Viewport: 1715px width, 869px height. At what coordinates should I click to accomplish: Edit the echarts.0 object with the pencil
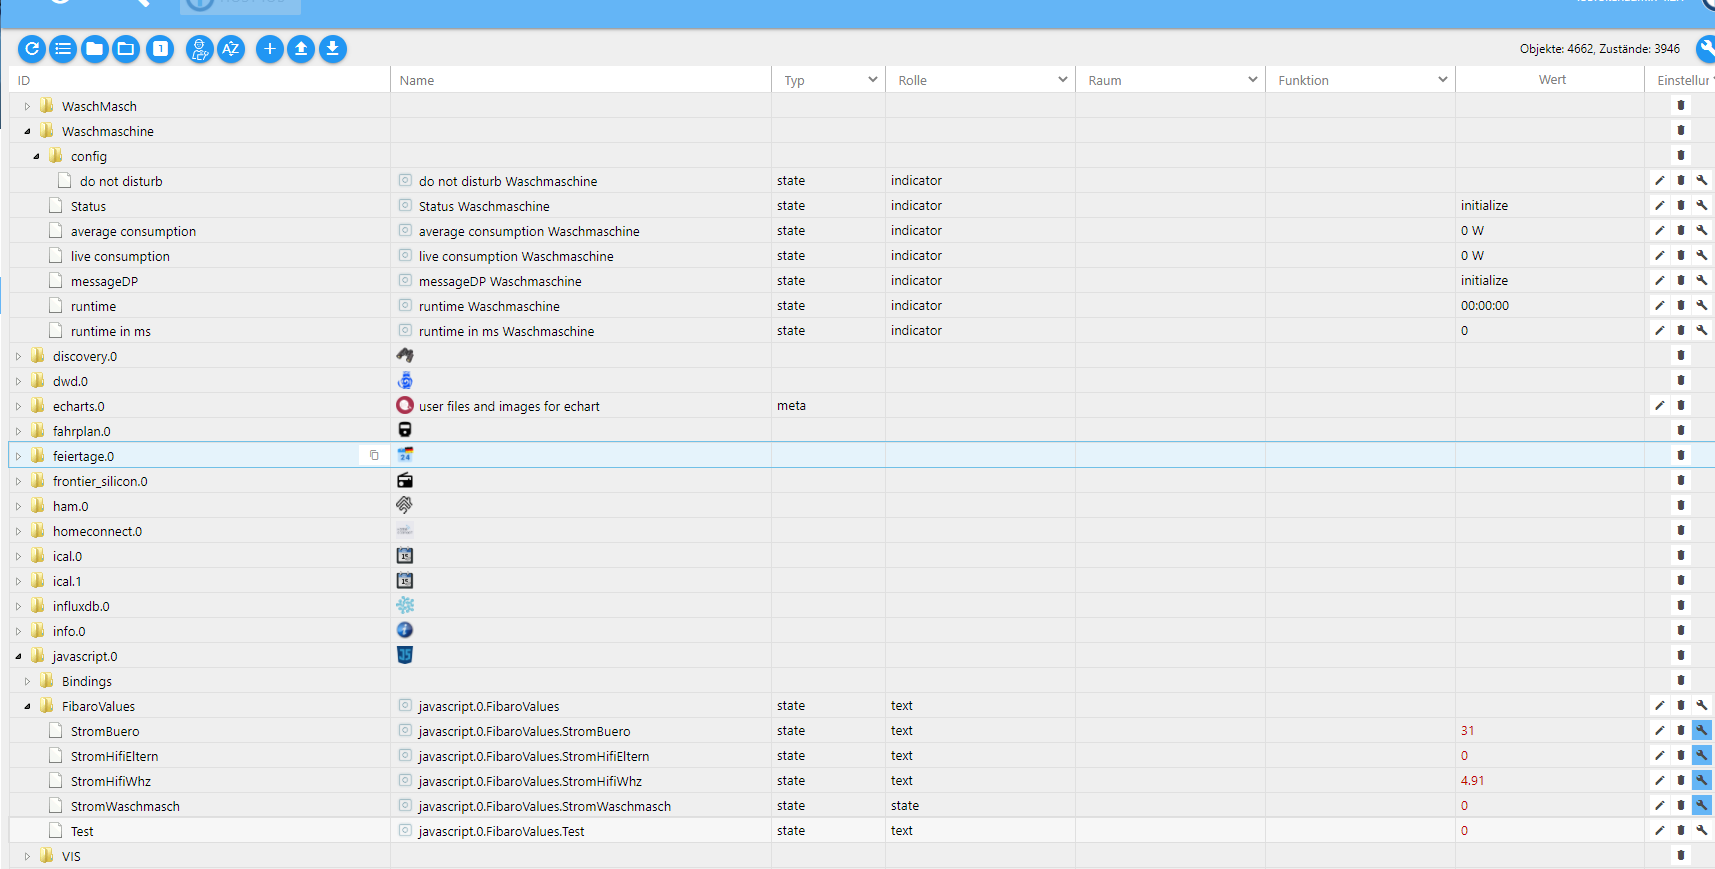click(x=1660, y=406)
